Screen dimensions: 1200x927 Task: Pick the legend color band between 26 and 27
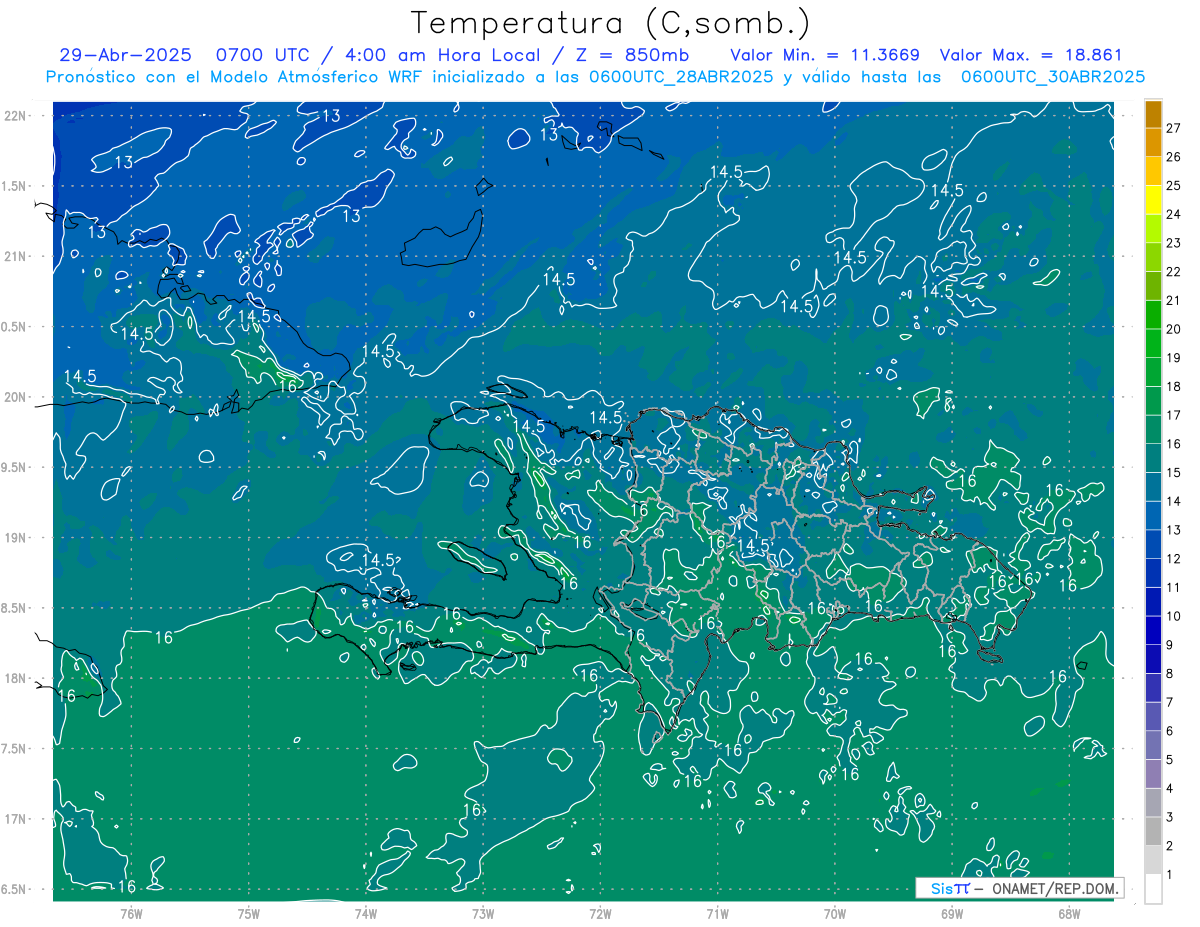[x=1153, y=142]
